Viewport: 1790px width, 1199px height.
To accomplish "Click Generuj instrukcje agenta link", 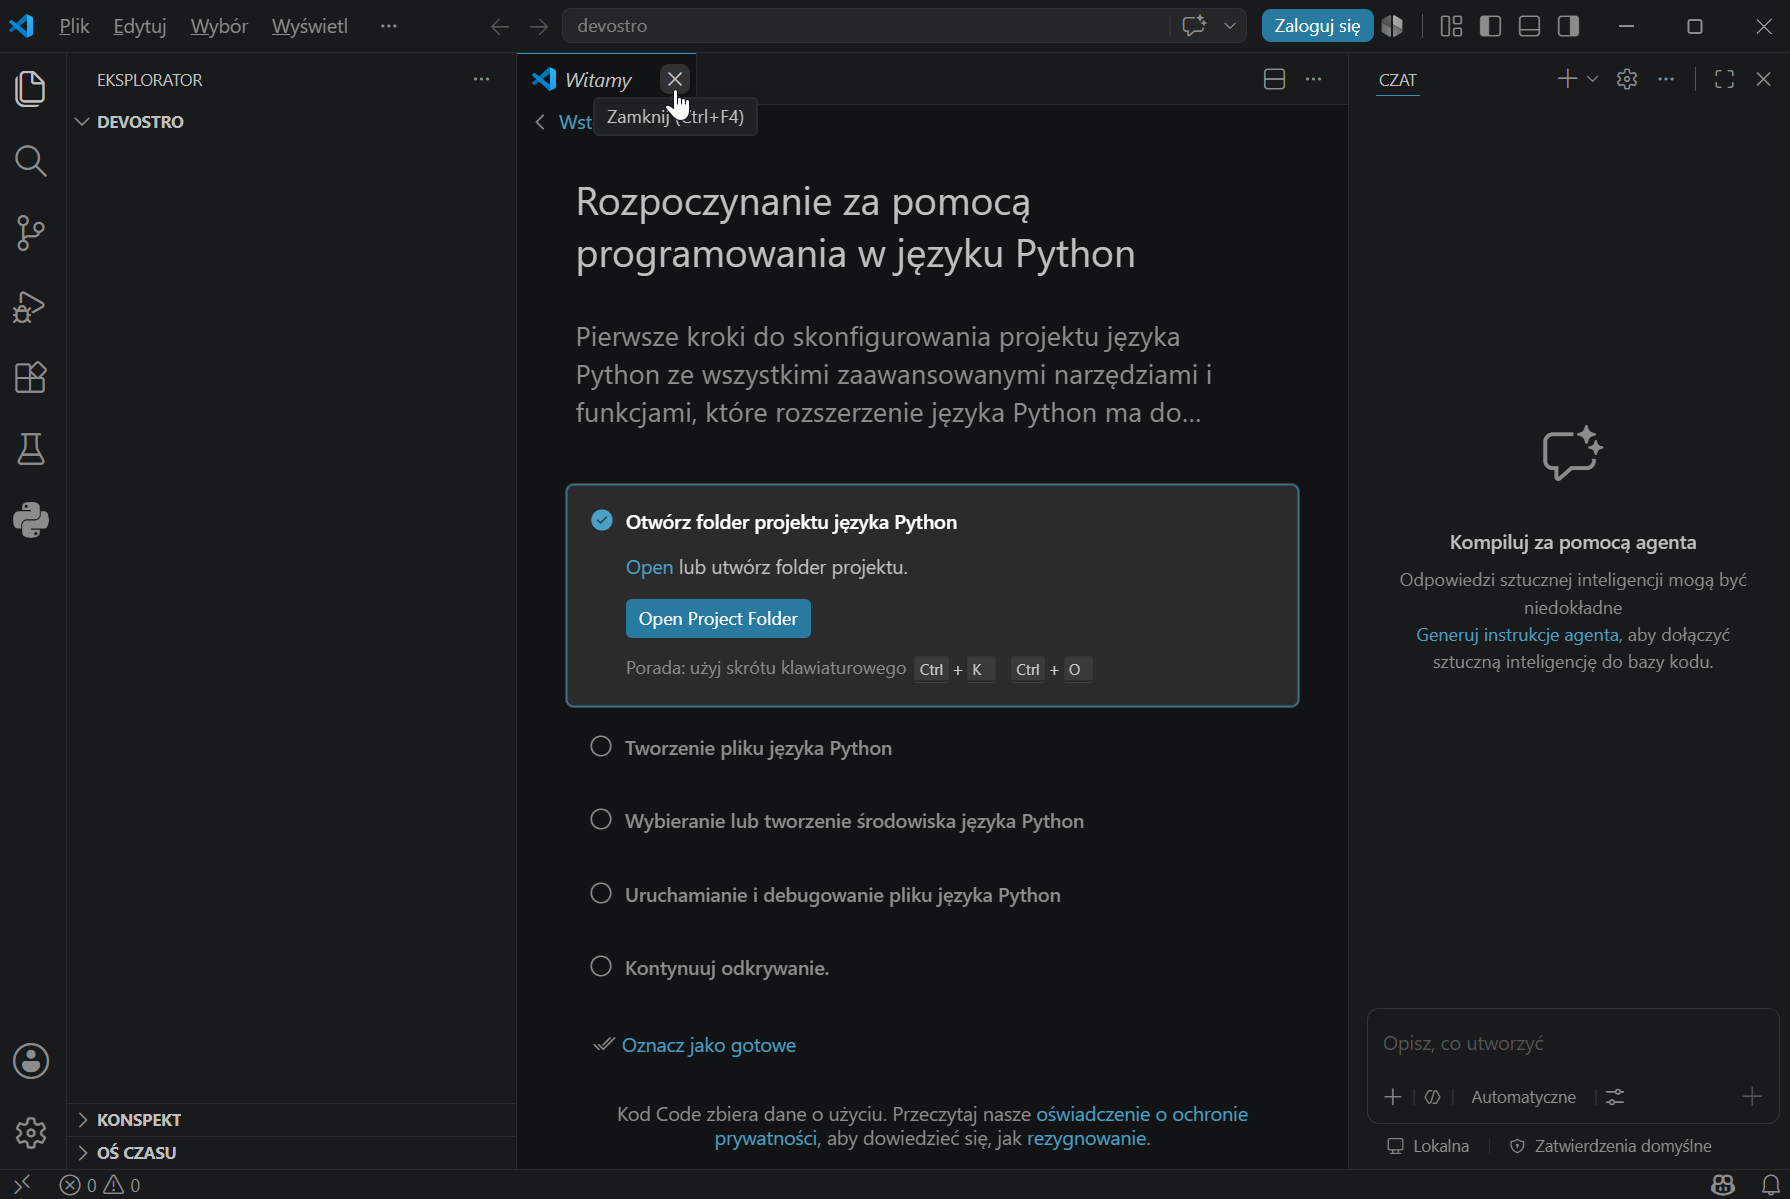I will click(x=1517, y=635).
